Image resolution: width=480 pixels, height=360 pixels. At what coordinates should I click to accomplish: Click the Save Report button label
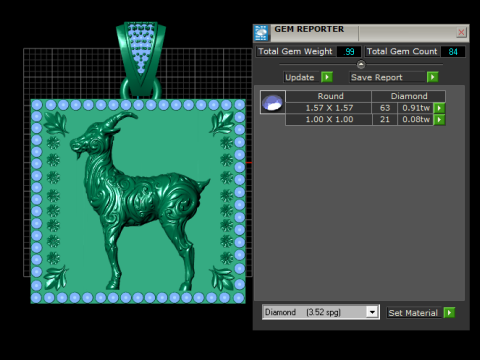point(377,77)
